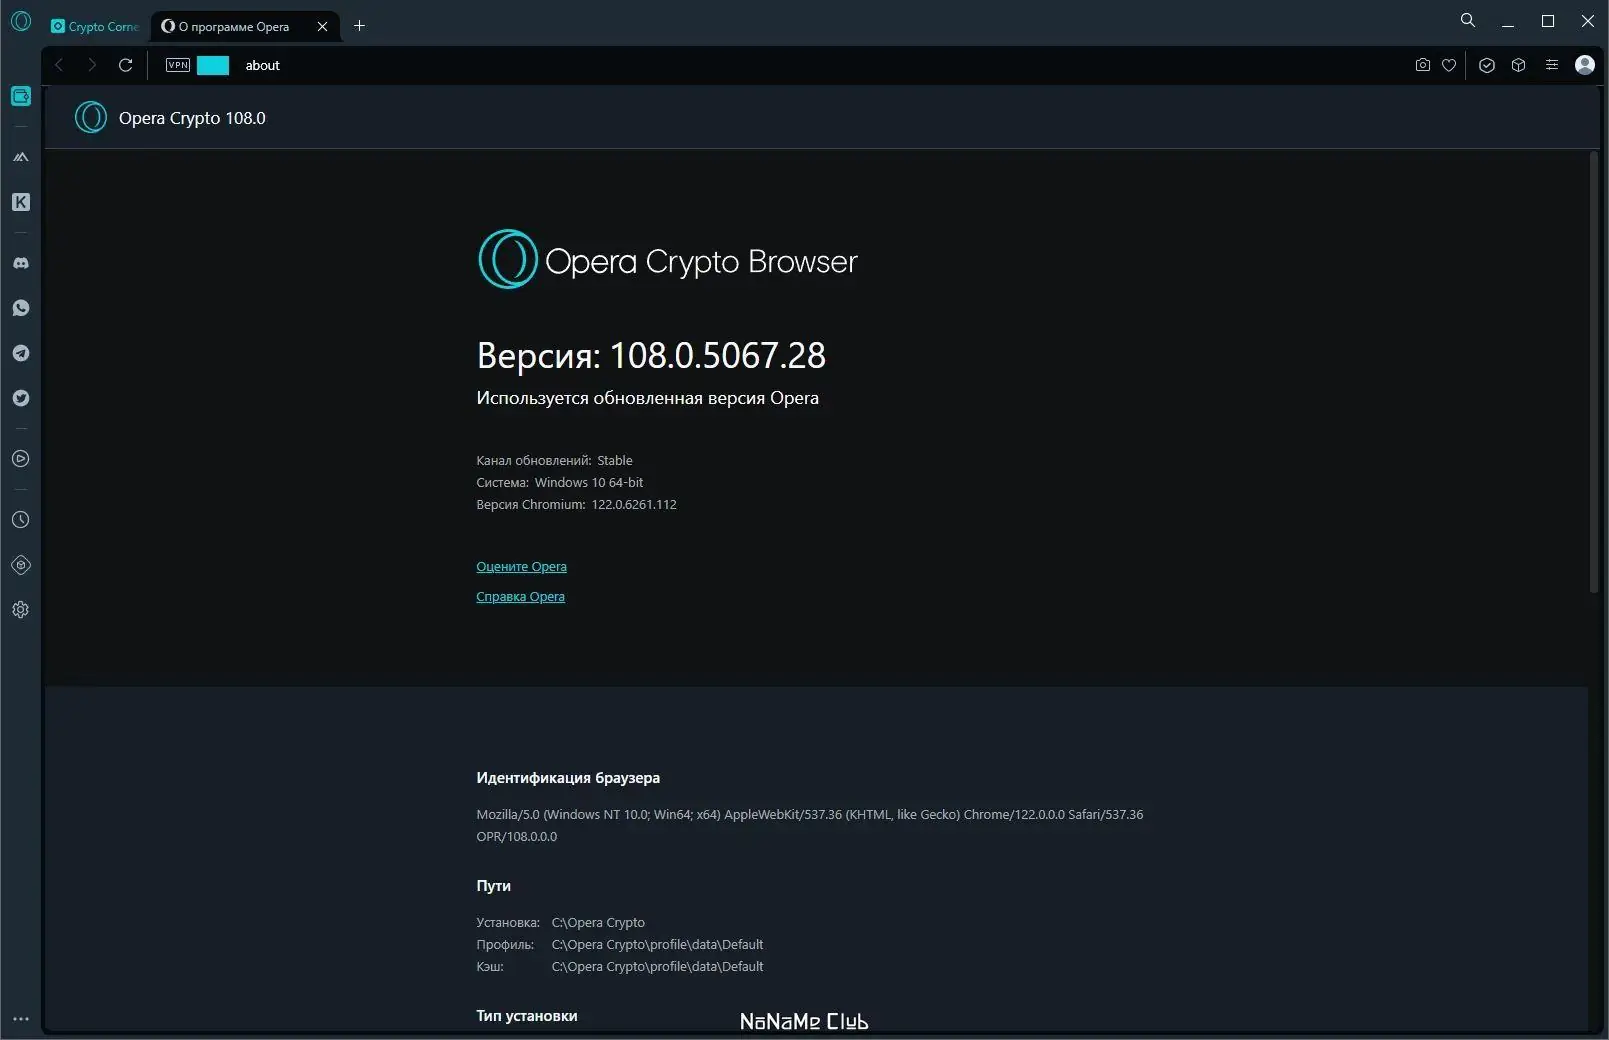The image size is (1609, 1040).
Task: Open browsing History in the sidebar
Action: coord(21,519)
